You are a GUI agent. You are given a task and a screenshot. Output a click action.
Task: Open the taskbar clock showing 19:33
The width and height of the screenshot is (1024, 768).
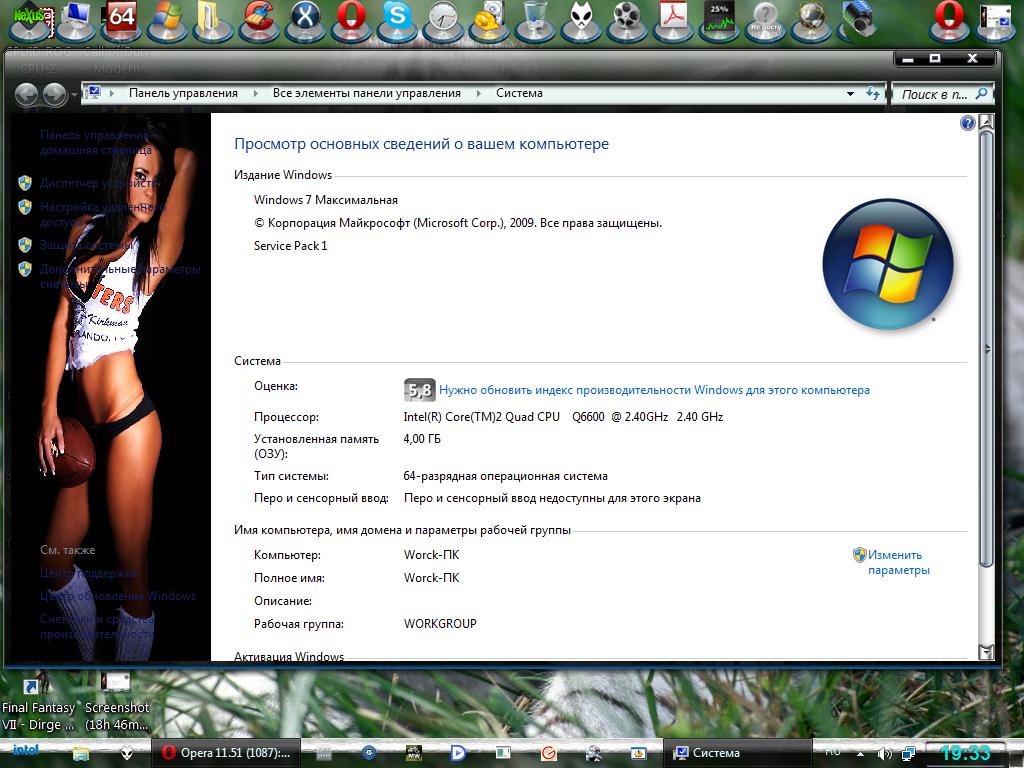point(965,754)
